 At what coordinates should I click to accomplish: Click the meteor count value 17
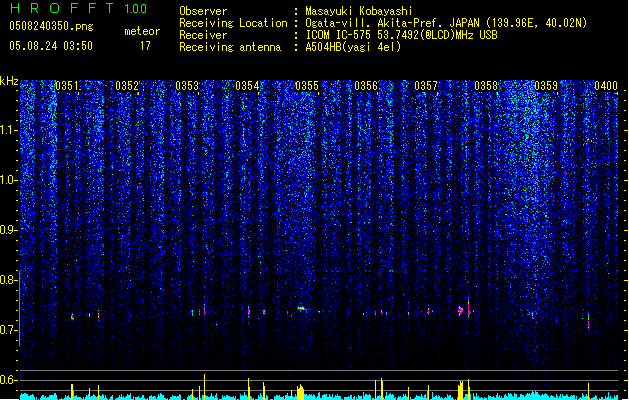[x=145, y=46]
